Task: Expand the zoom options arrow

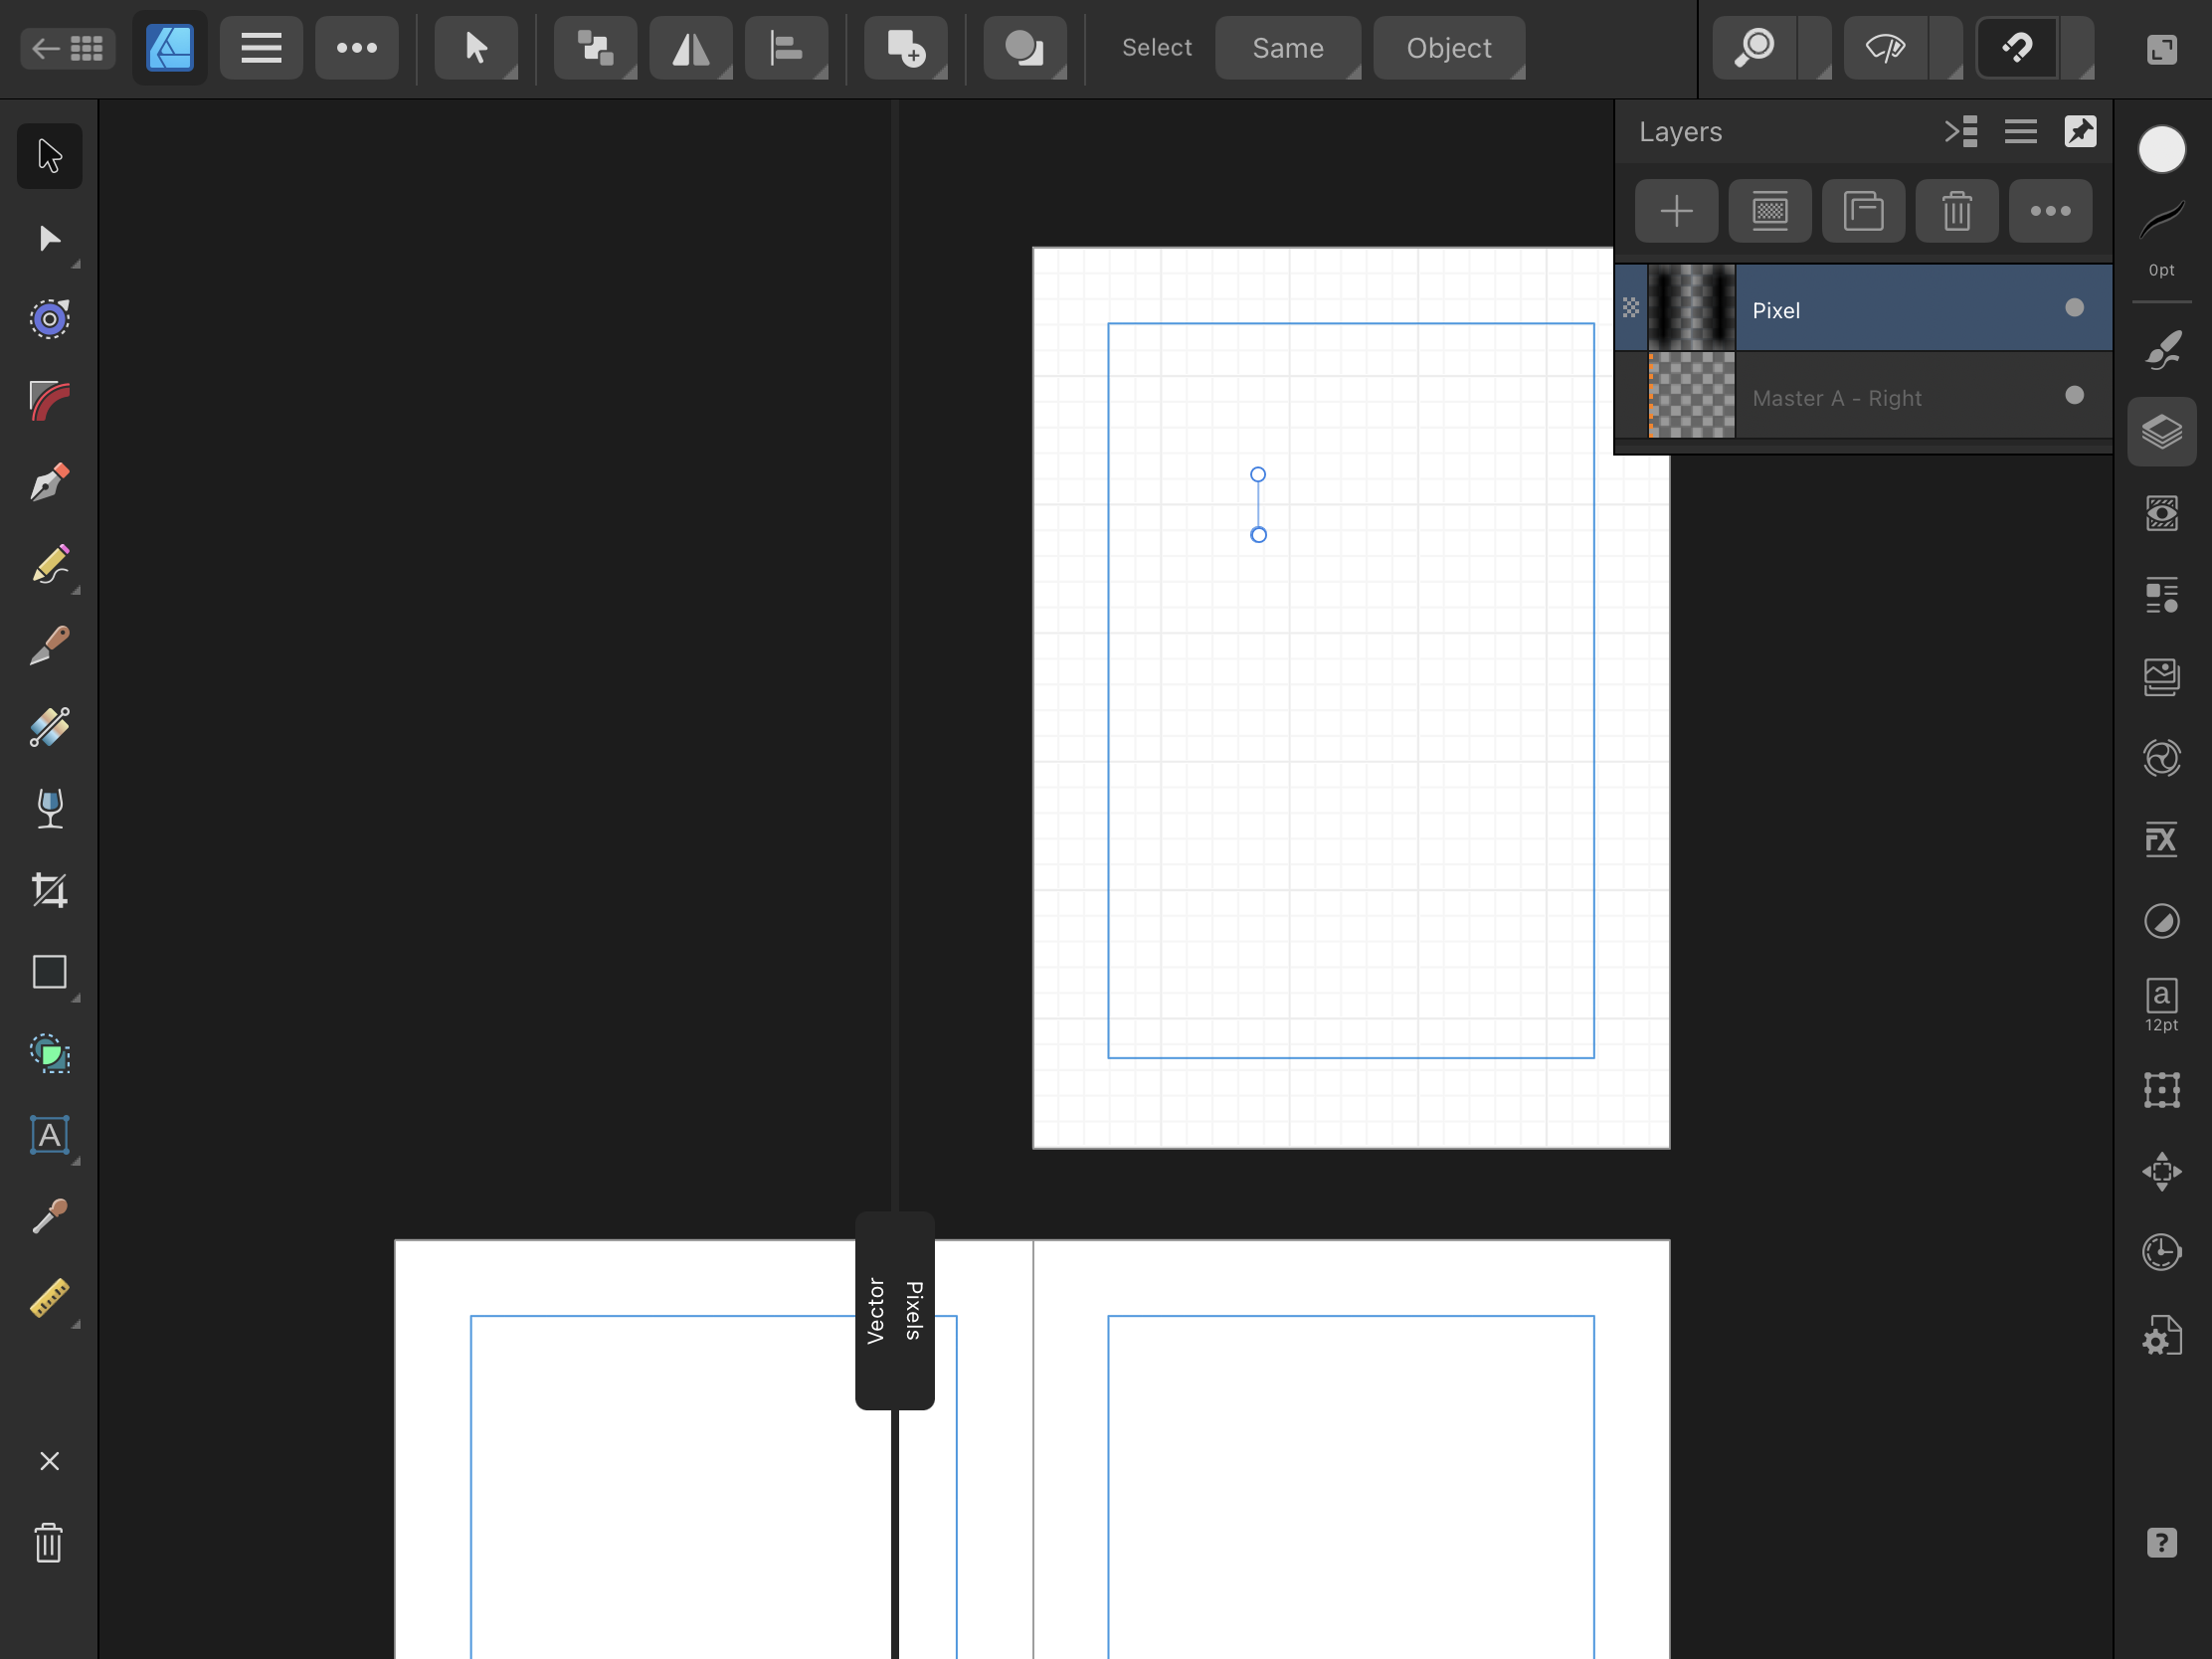Action: [x=1816, y=48]
